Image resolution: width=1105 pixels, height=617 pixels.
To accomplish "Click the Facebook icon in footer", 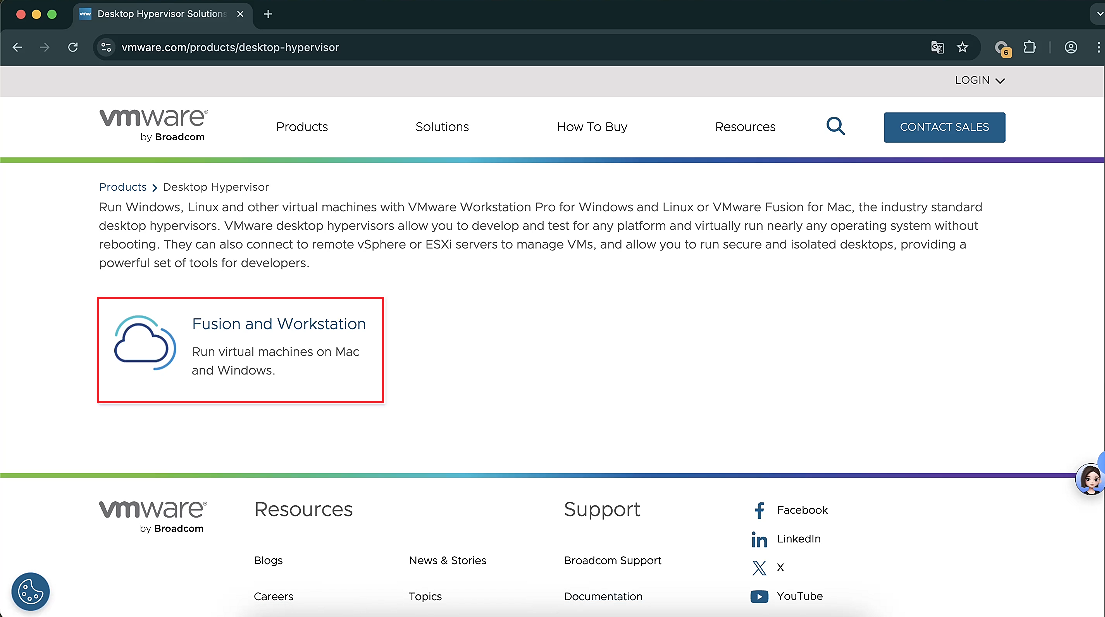I will tap(759, 510).
